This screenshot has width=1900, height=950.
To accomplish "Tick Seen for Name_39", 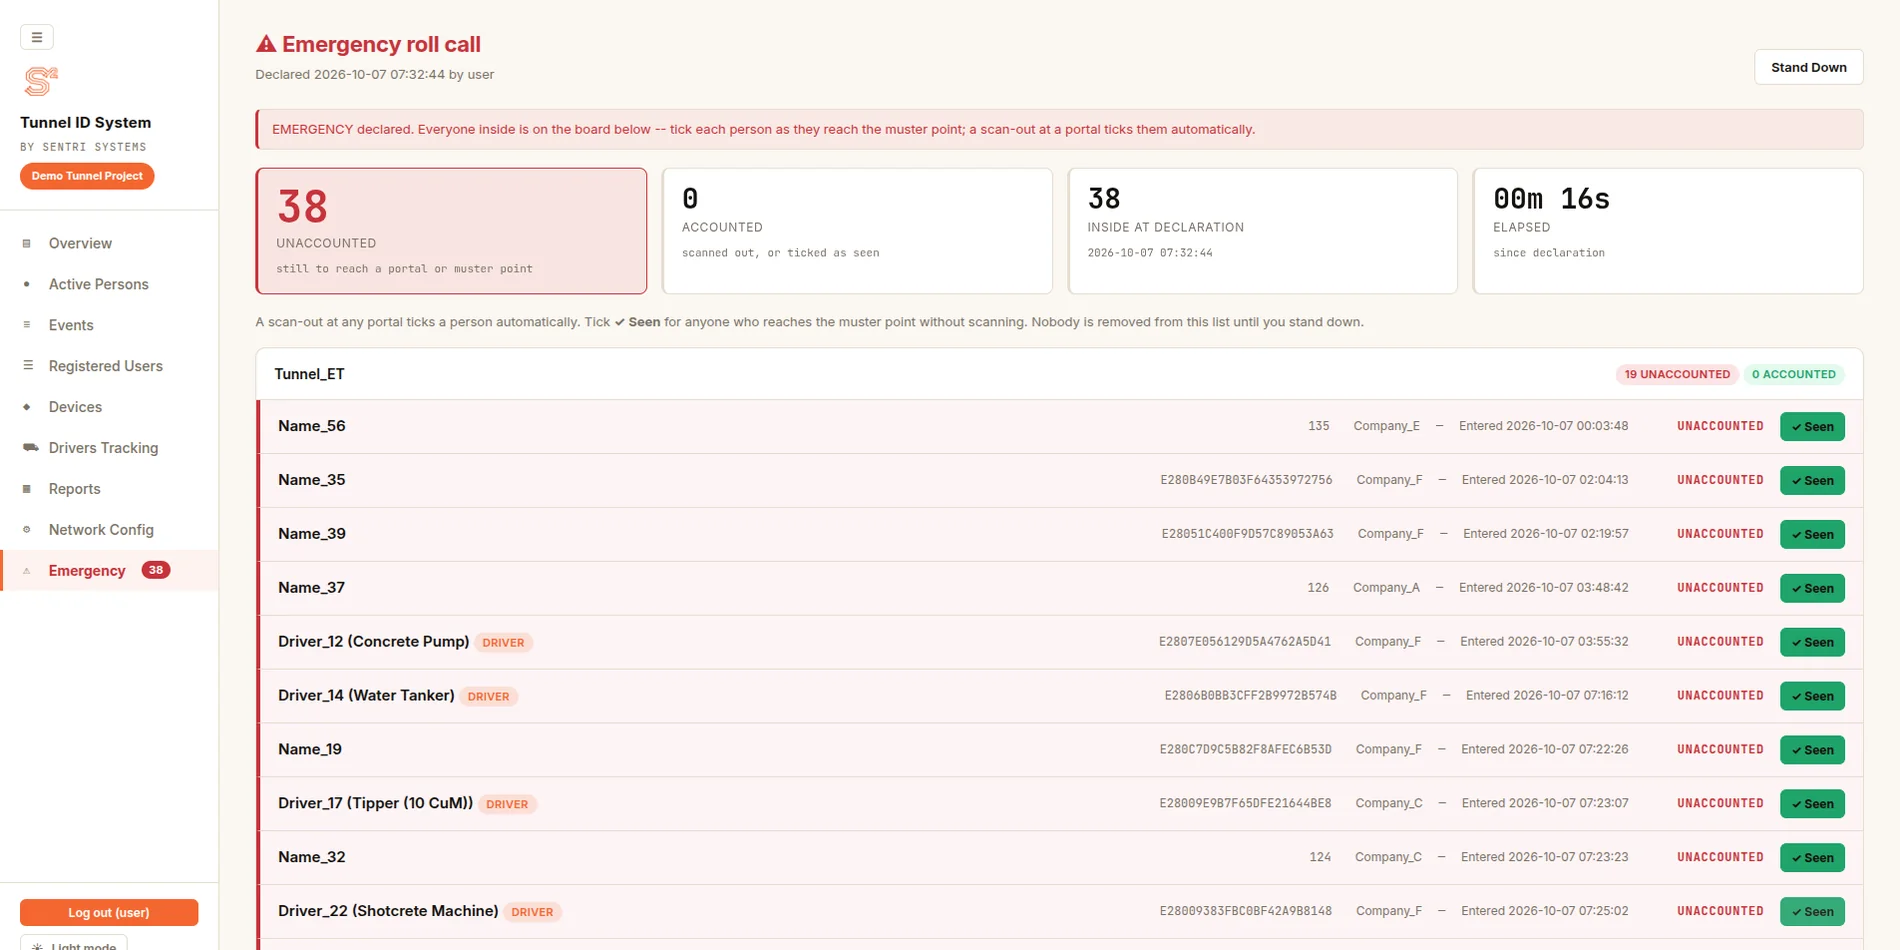I will pyautogui.click(x=1812, y=534).
